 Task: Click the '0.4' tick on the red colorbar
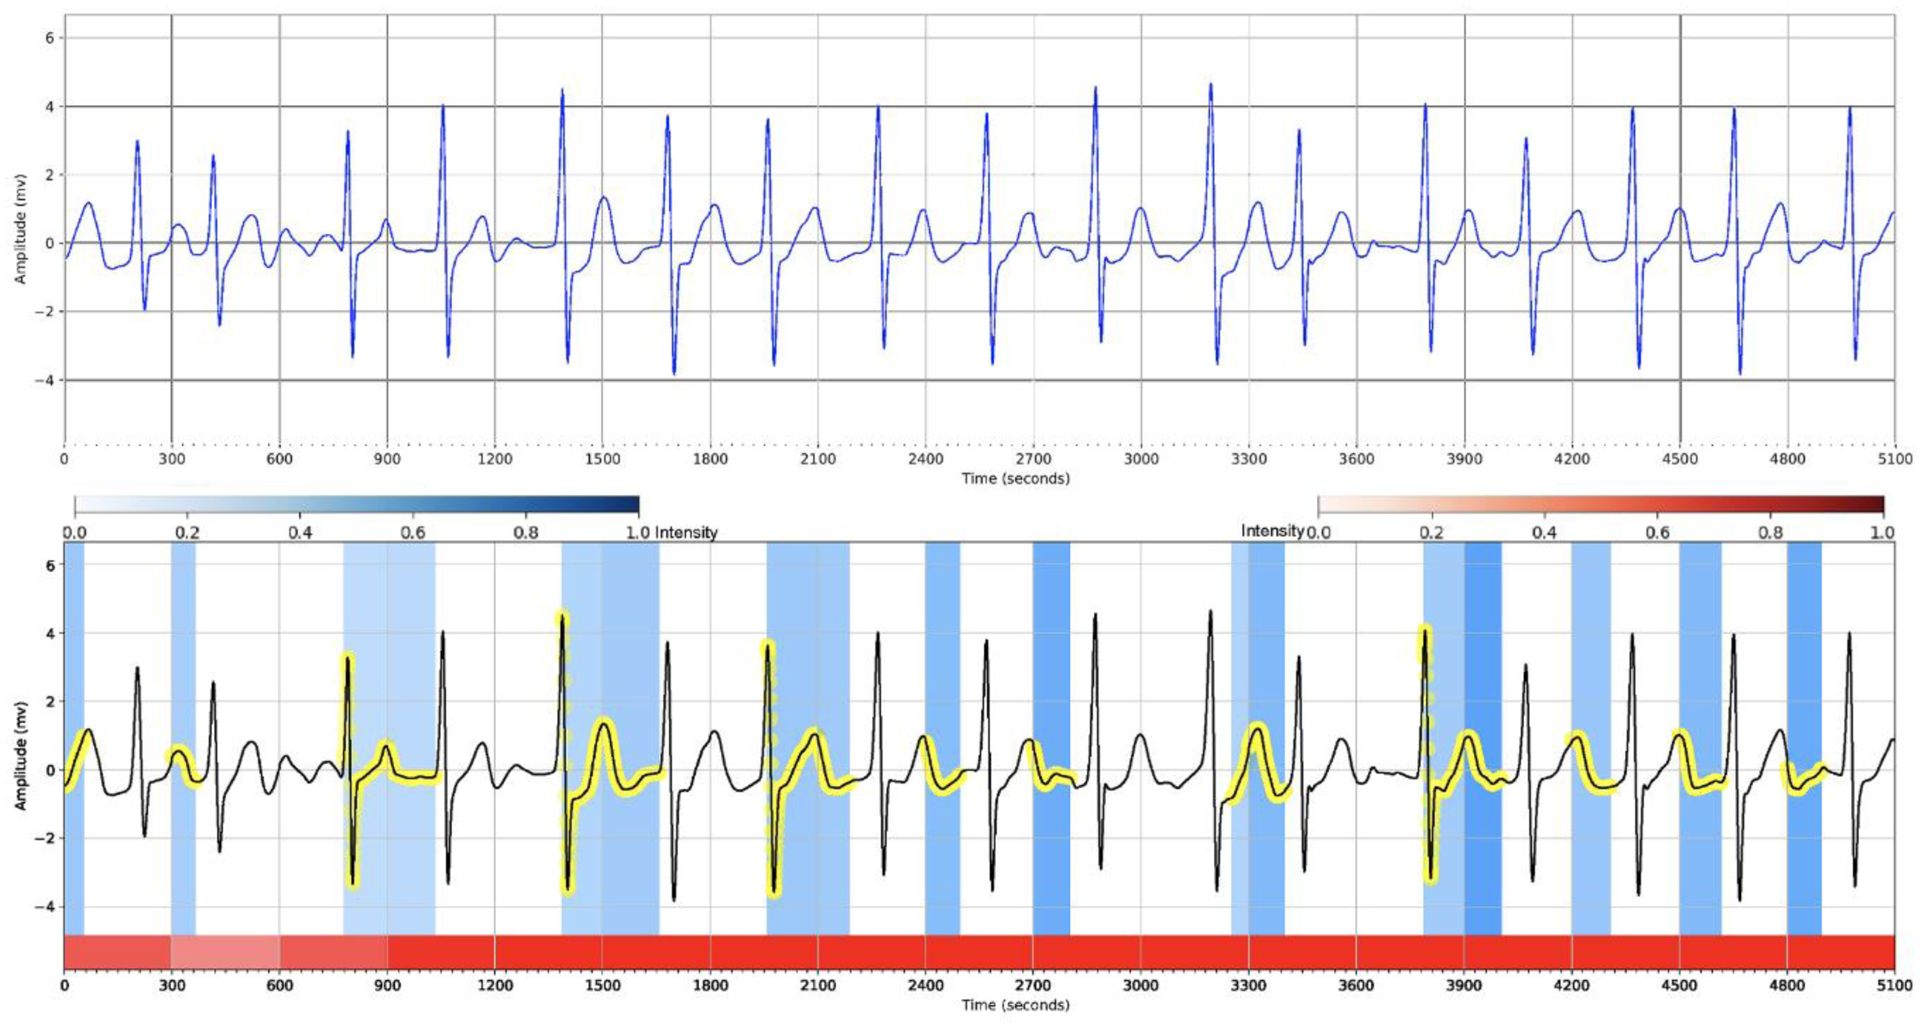coord(1544,533)
